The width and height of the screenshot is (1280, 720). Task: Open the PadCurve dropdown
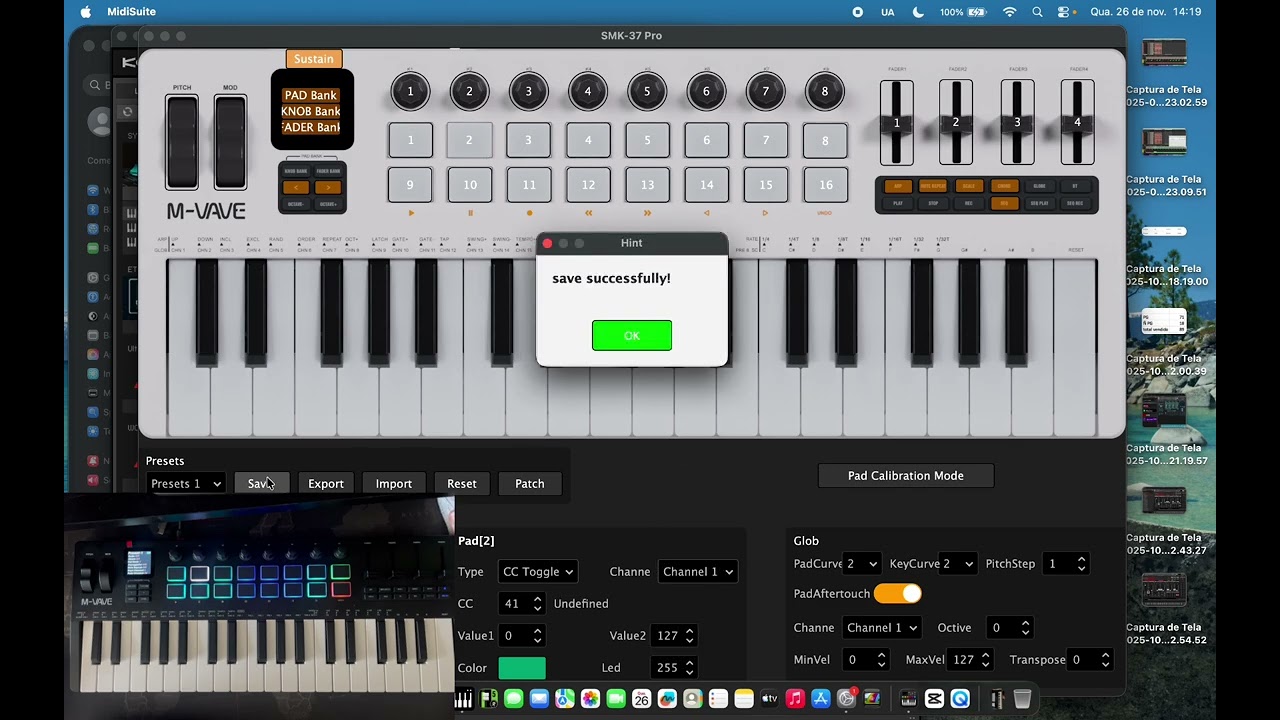[x=862, y=564]
